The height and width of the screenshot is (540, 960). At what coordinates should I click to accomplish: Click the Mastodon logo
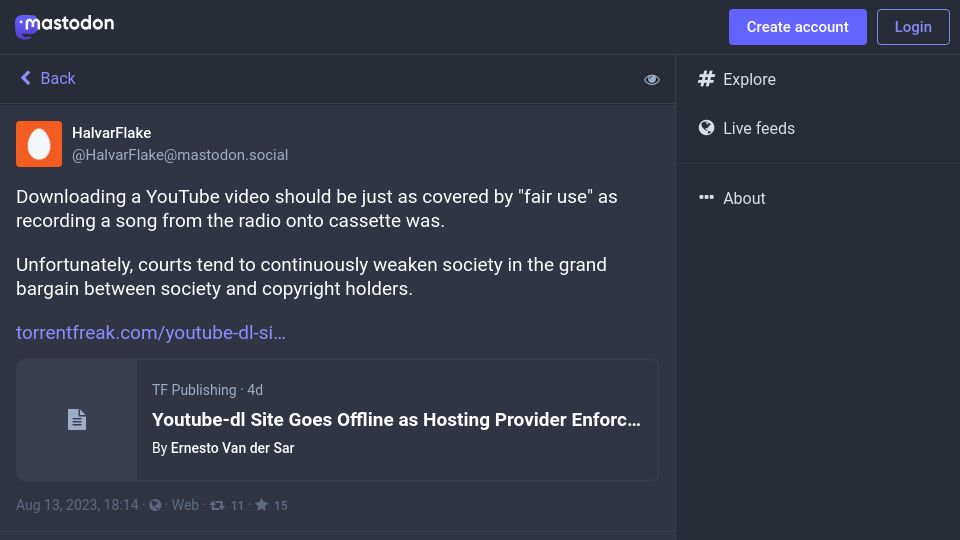tap(64, 26)
